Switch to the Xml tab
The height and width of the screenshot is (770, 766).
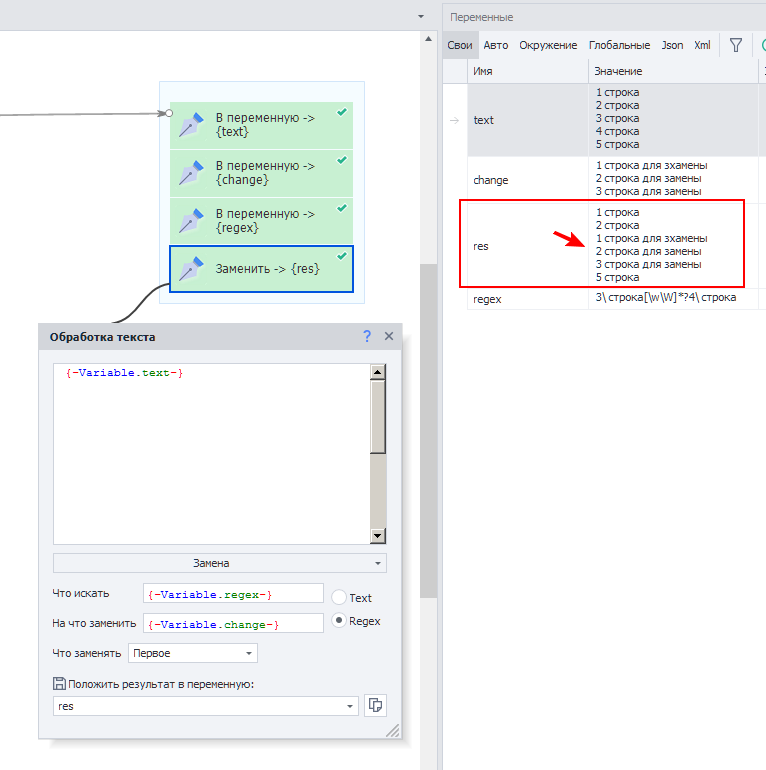tap(702, 45)
